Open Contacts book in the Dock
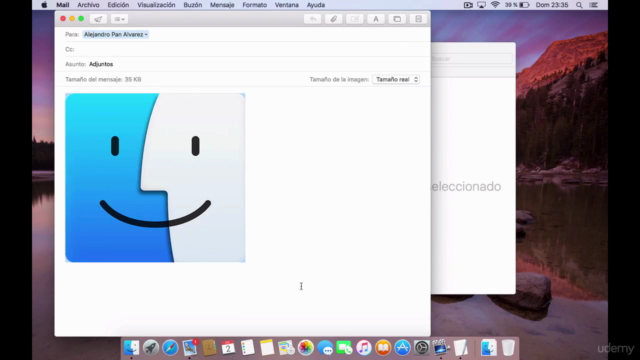 (x=209, y=348)
